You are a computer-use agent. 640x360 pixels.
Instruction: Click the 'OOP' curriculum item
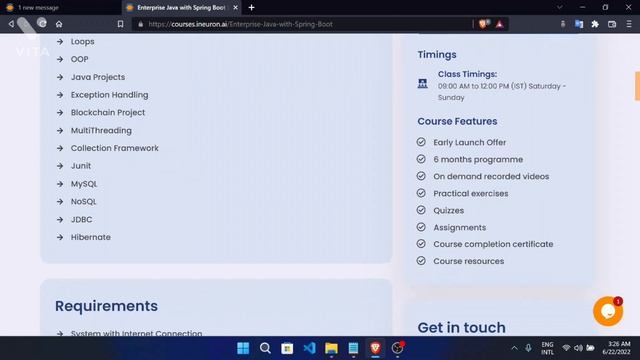pyautogui.click(x=80, y=59)
